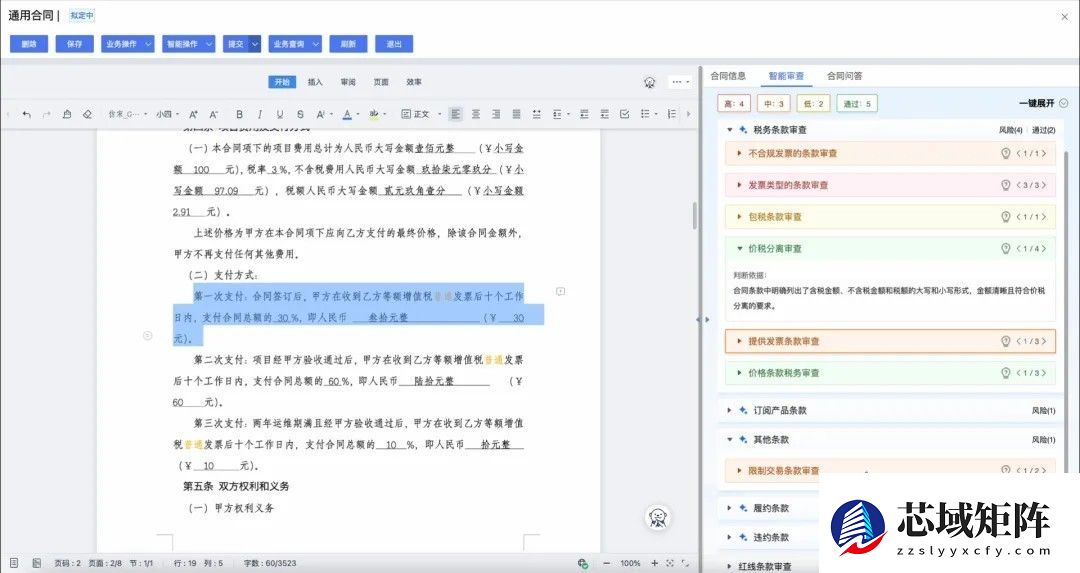Viewport: 1080px width, 573px height.
Task: Click the numbered list icon
Action: pyautogui.click(x=672, y=114)
